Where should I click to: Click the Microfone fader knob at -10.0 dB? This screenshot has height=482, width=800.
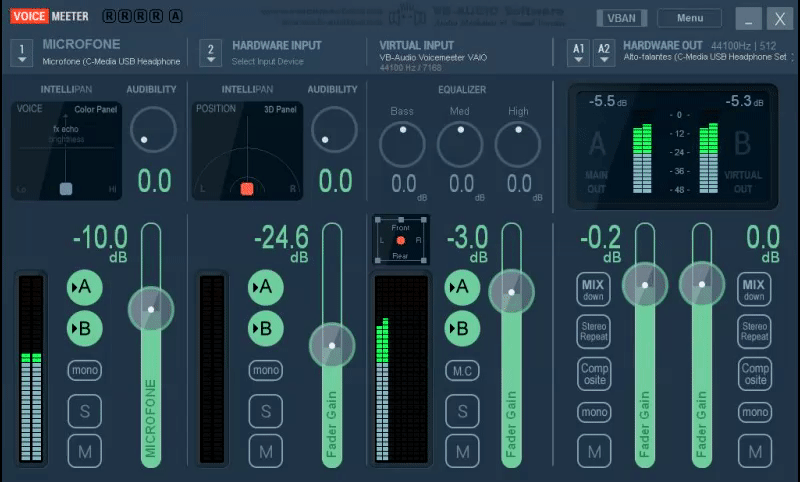151,310
